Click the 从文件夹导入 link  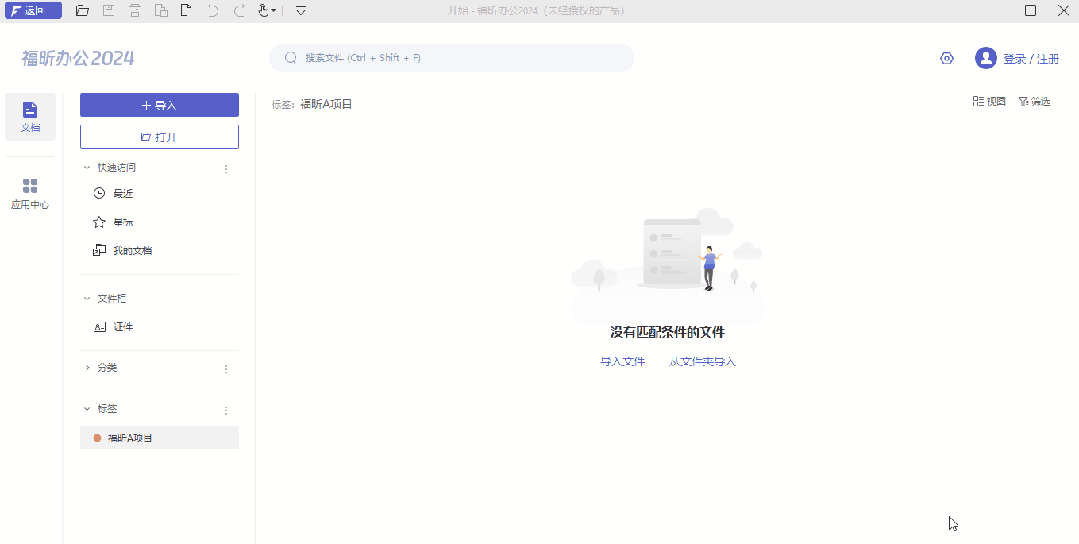point(702,362)
